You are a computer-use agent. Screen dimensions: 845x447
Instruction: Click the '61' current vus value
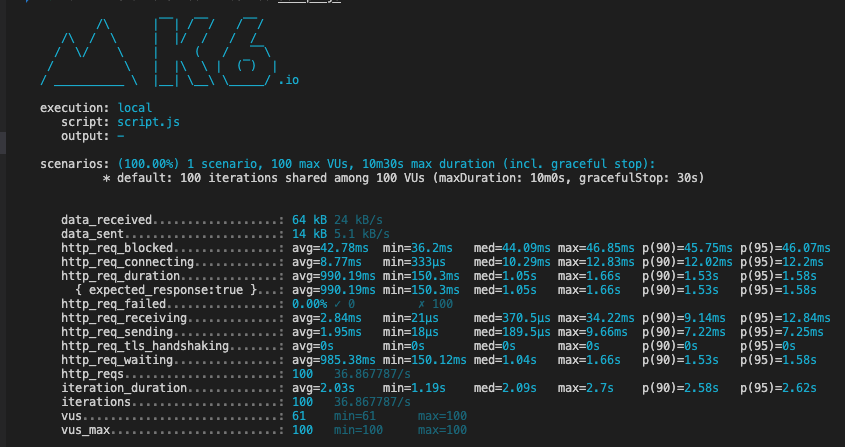[x=299, y=416]
